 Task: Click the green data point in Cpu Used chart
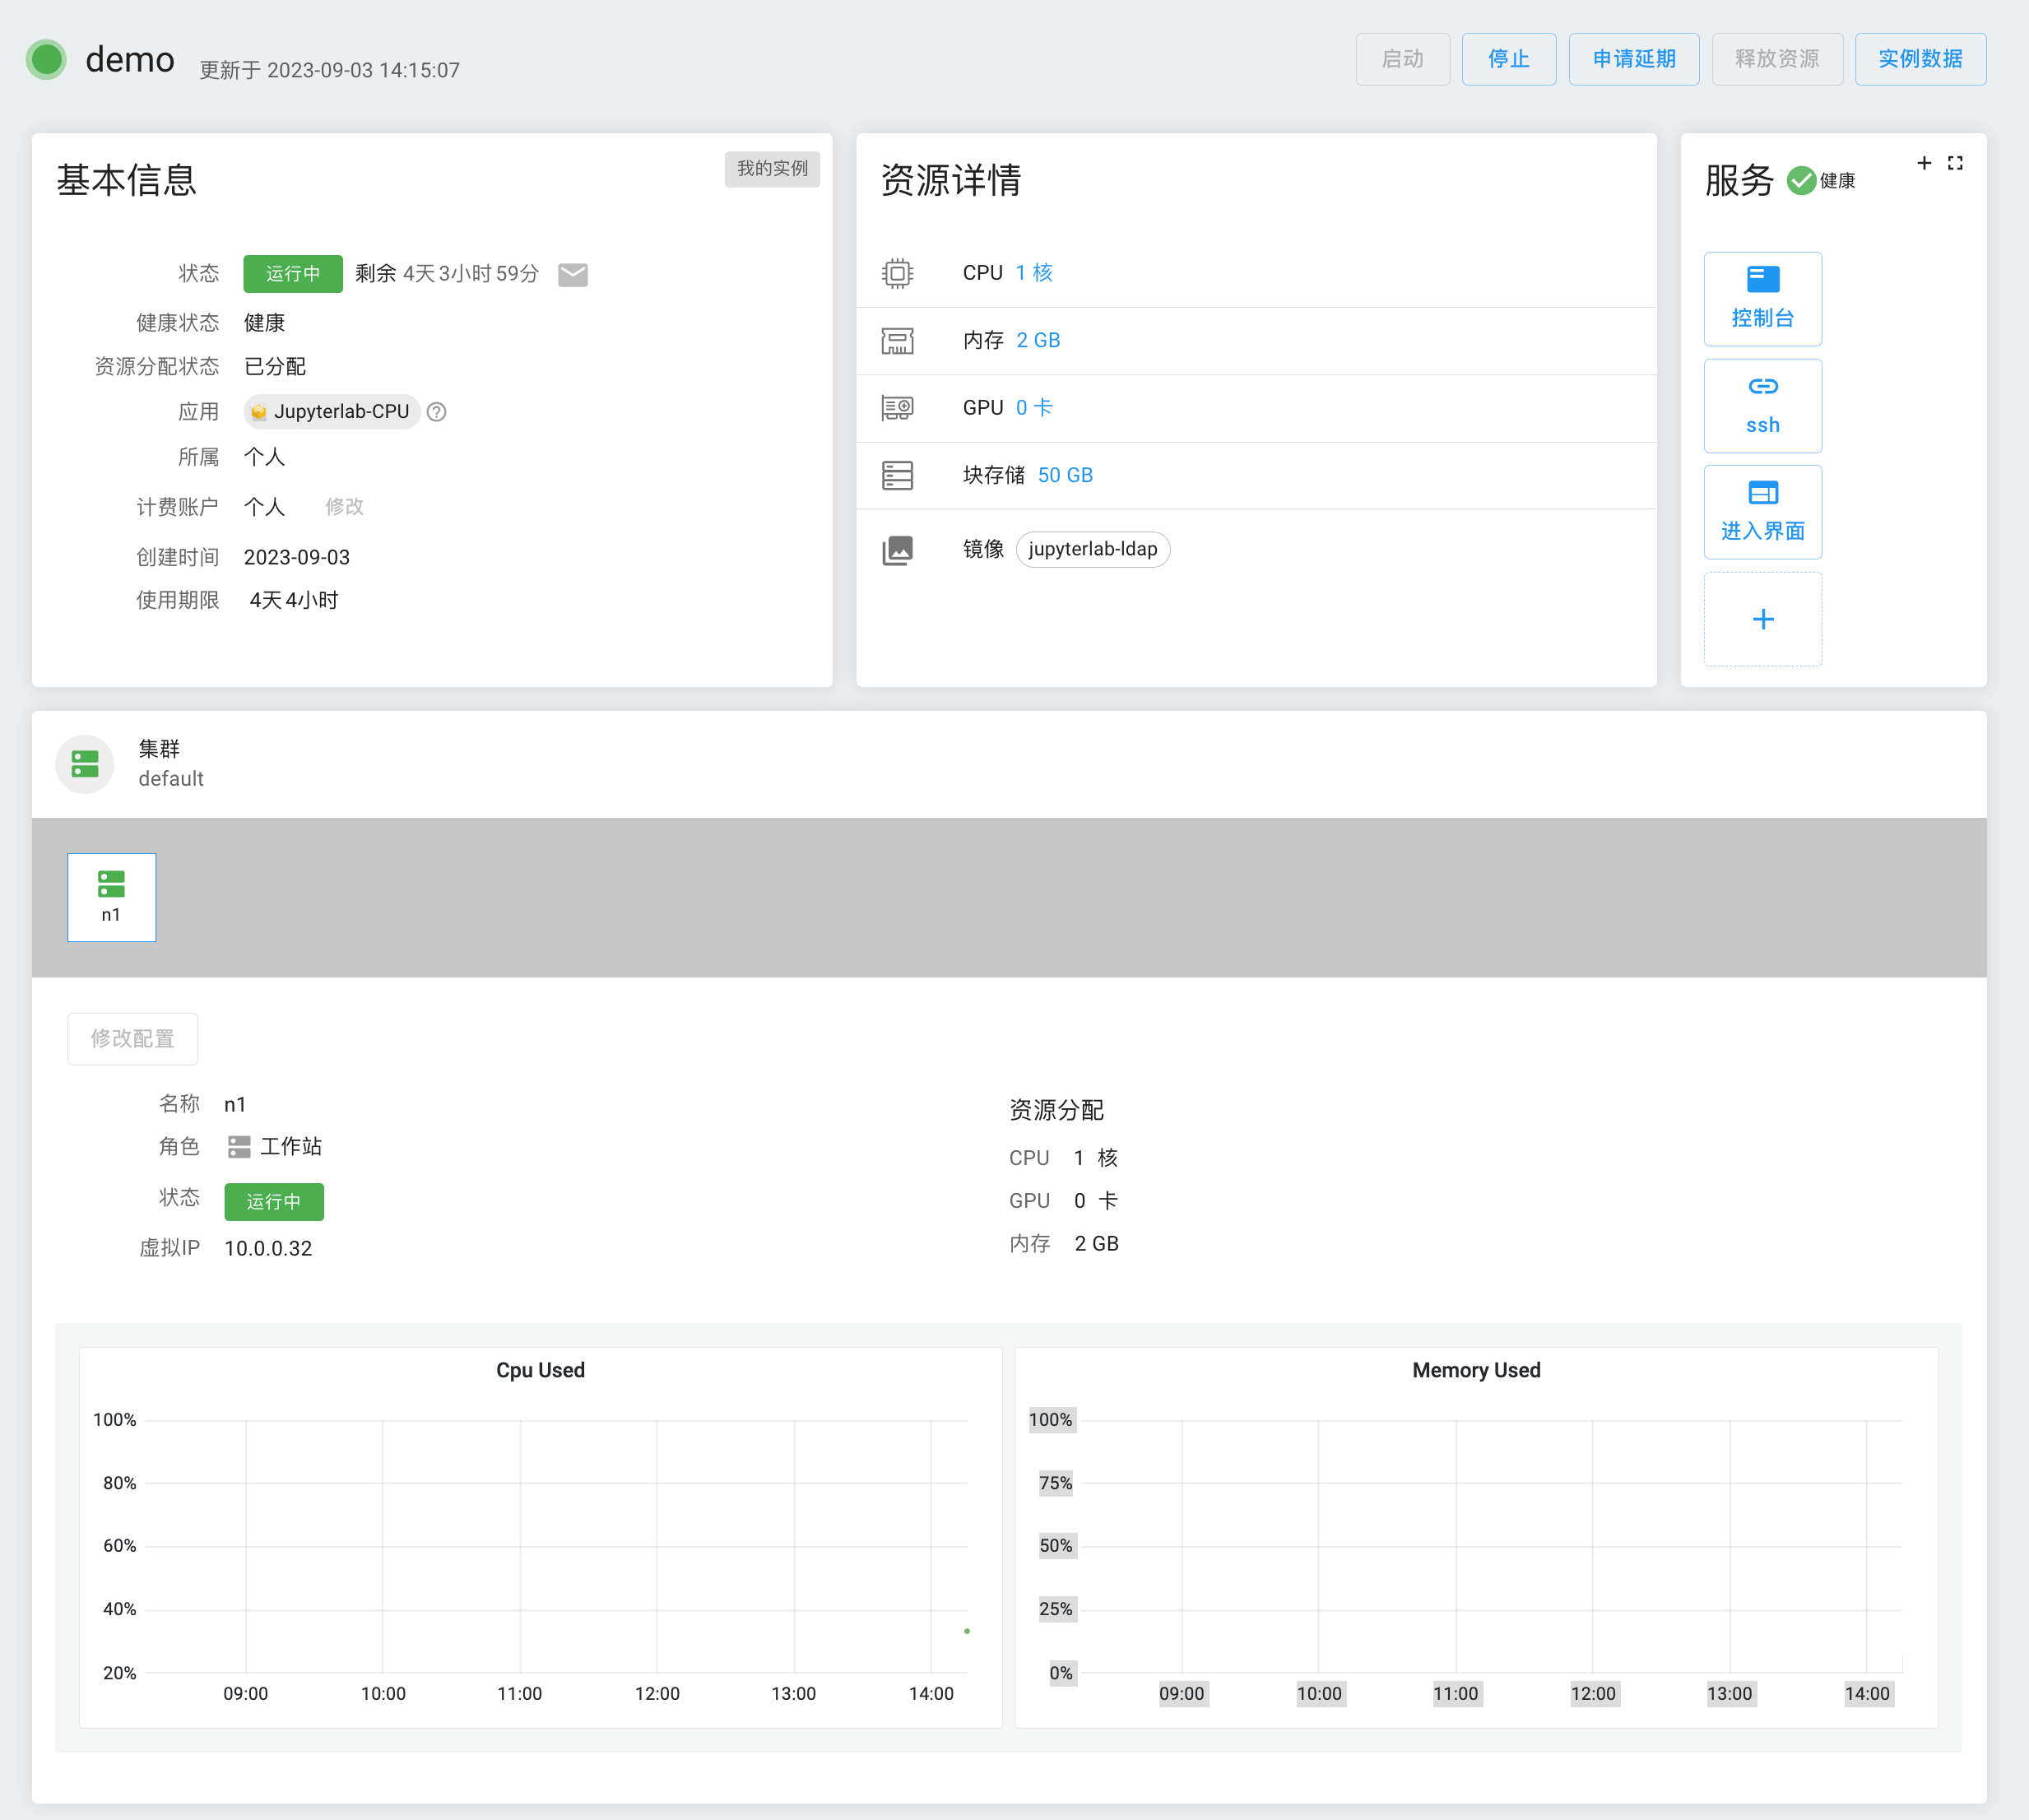(x=966, y=1630)
